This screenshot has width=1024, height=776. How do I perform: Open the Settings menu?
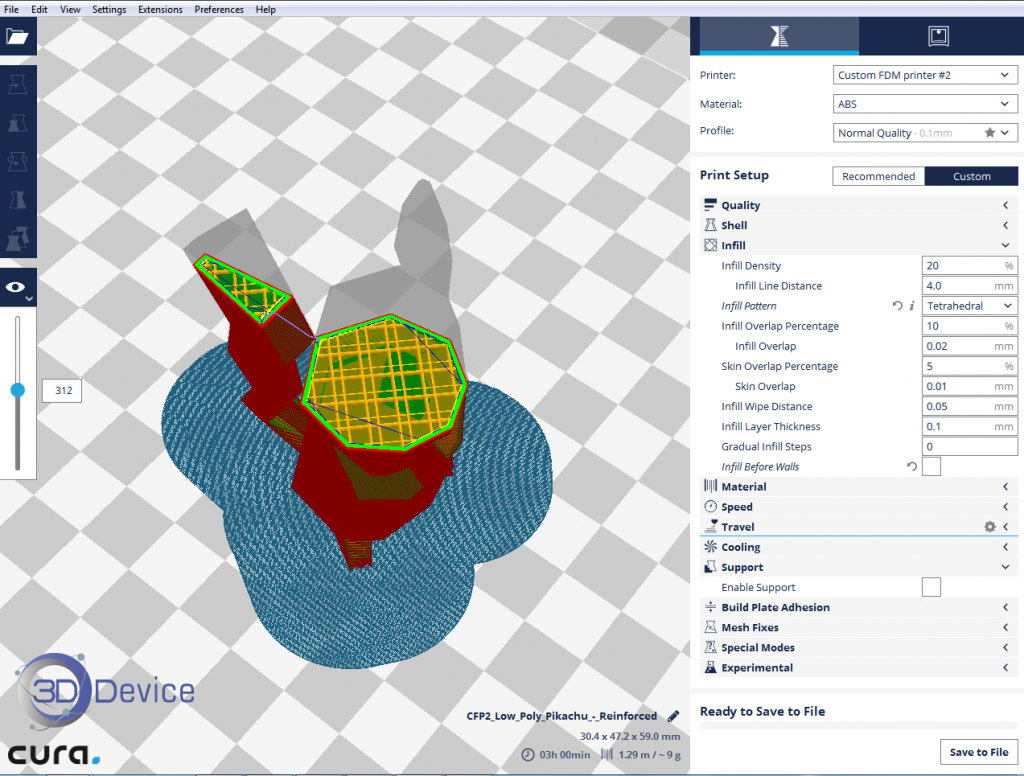coord(109,9)
